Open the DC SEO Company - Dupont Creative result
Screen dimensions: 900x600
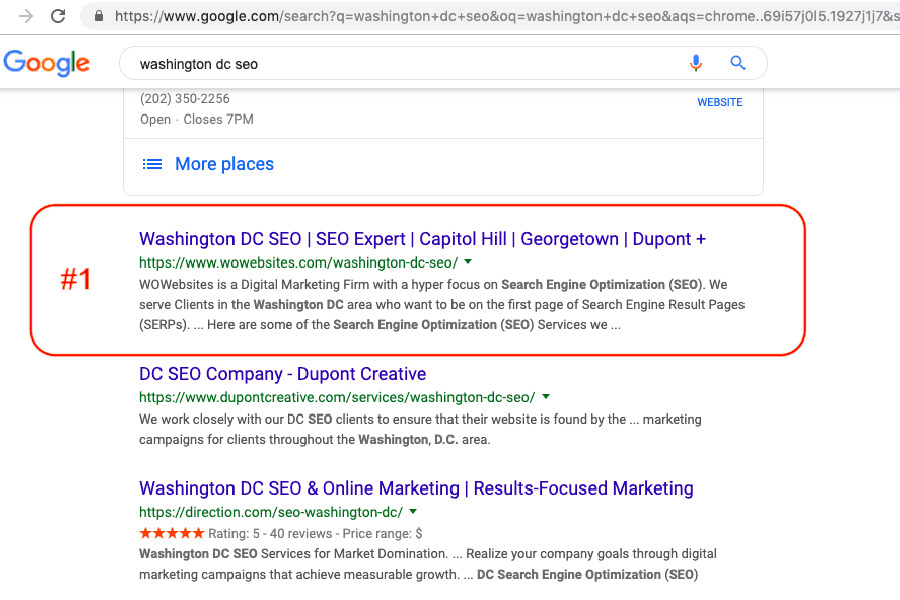(x=282, y=374)
